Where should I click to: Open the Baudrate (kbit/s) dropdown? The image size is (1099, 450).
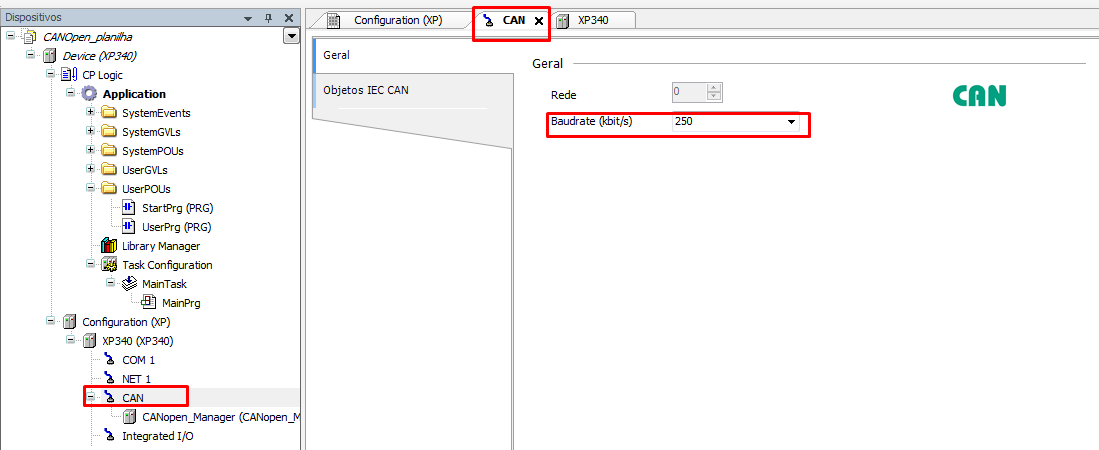(x=791, y=122)
